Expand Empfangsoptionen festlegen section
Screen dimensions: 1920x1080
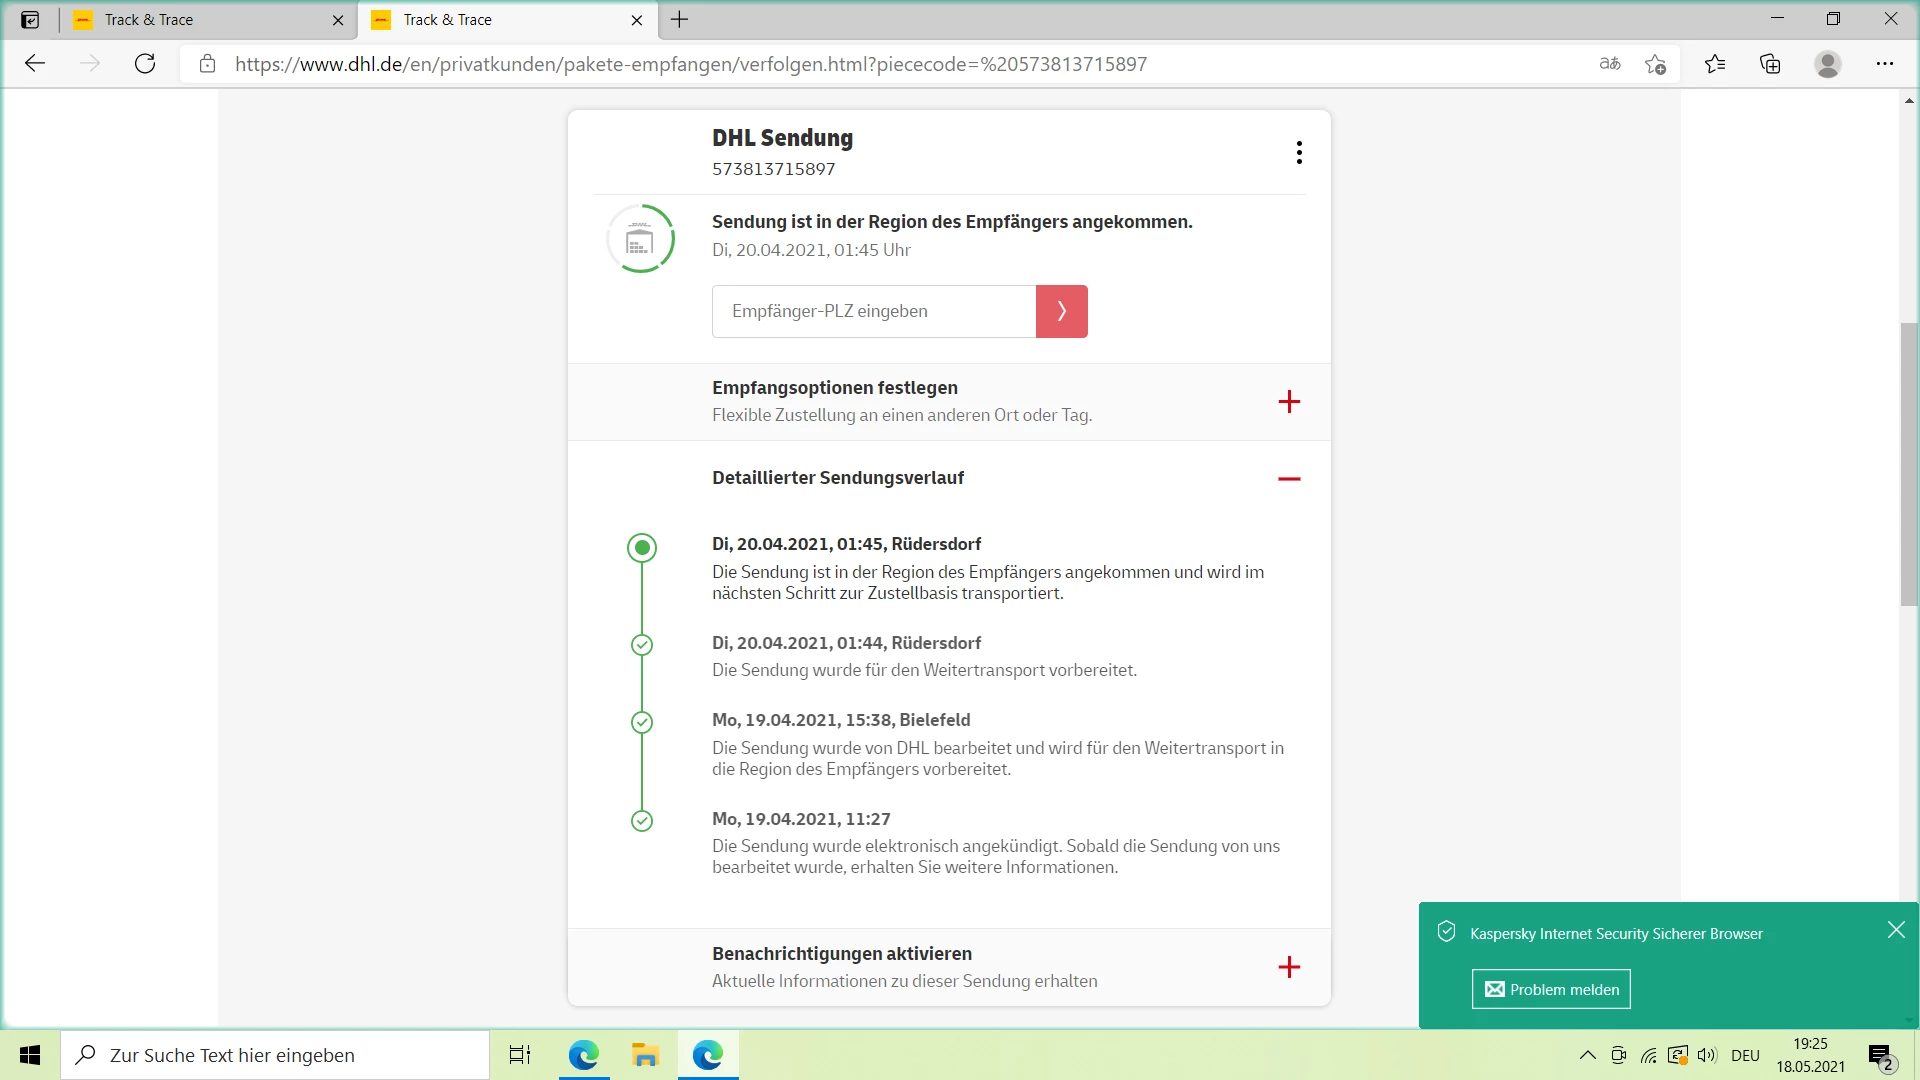(1289, 402)
